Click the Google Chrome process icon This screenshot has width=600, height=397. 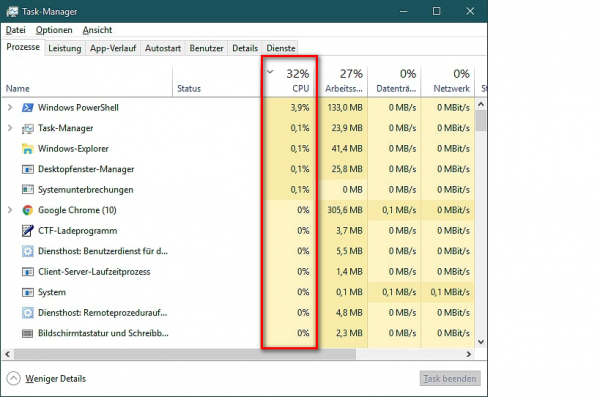tap(28, 210)
